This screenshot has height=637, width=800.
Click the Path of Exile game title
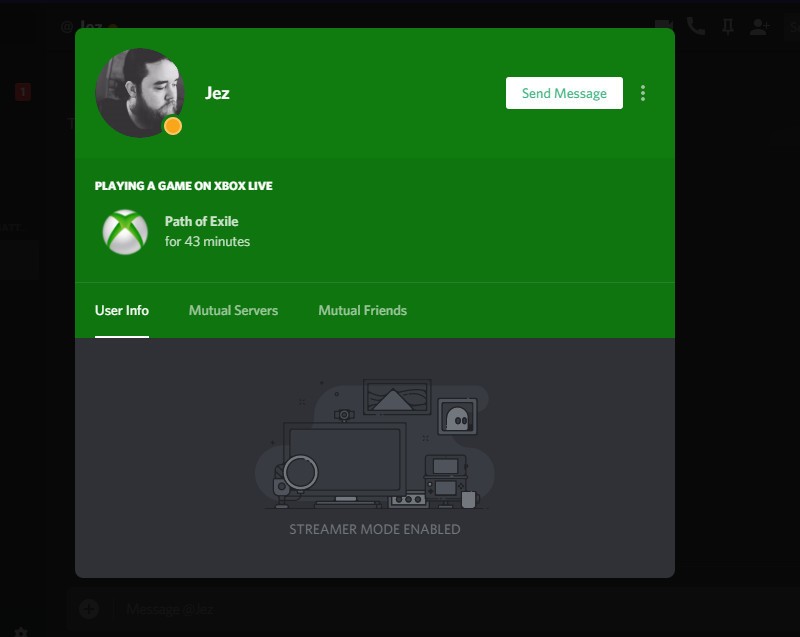point(203,222)
